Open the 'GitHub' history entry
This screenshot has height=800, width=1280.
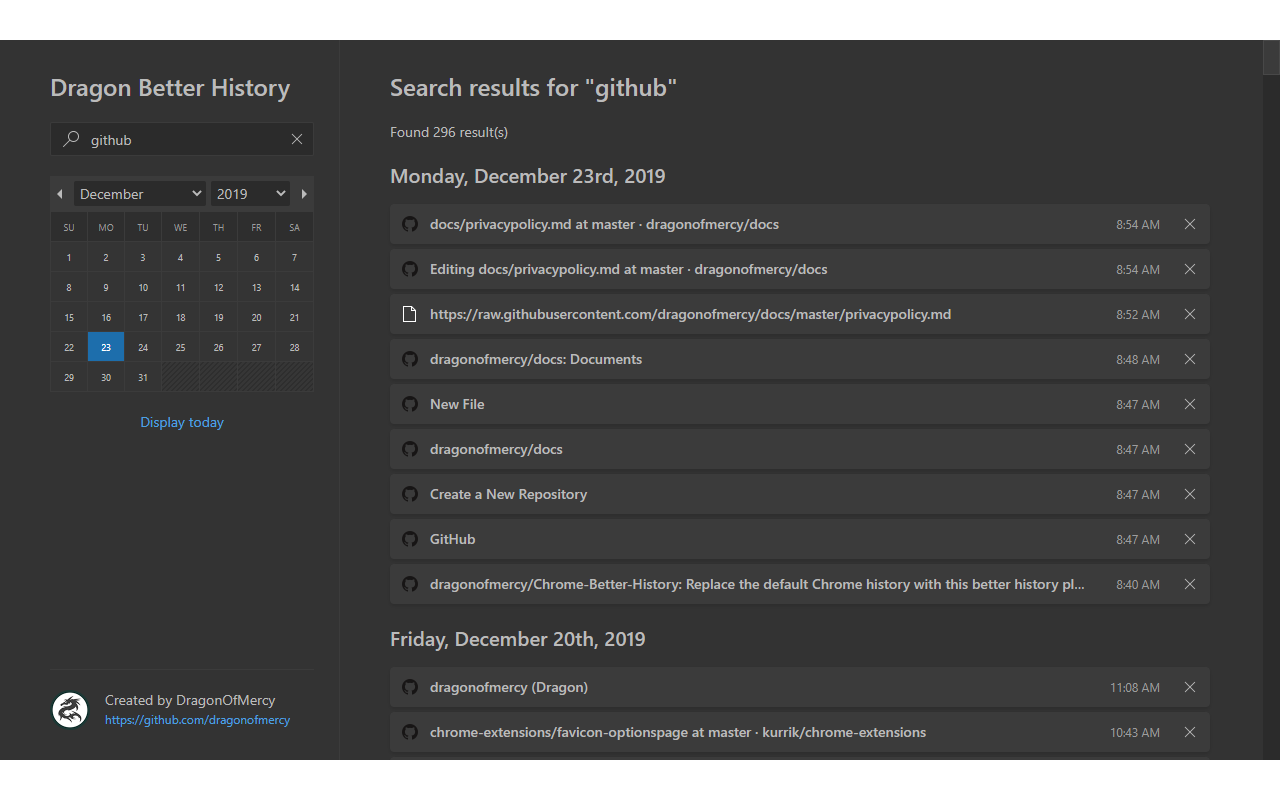453,539
